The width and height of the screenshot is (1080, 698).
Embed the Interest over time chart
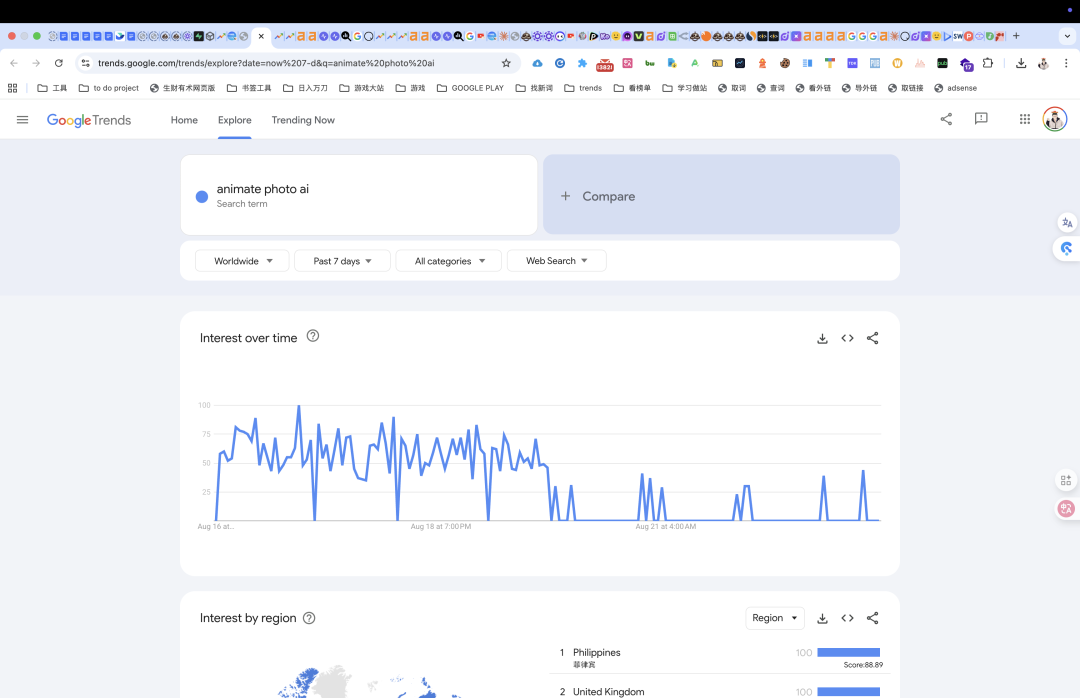coord(847,338)
